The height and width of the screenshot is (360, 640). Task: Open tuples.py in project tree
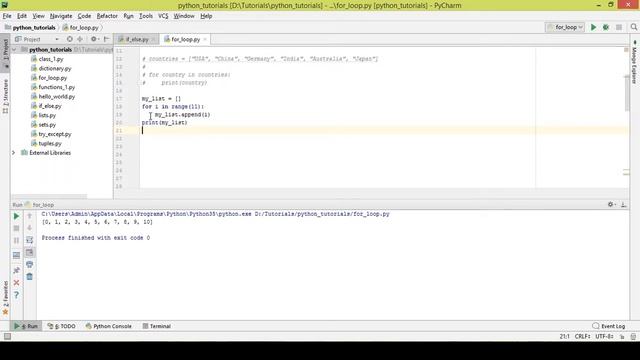tap(50, 143)
